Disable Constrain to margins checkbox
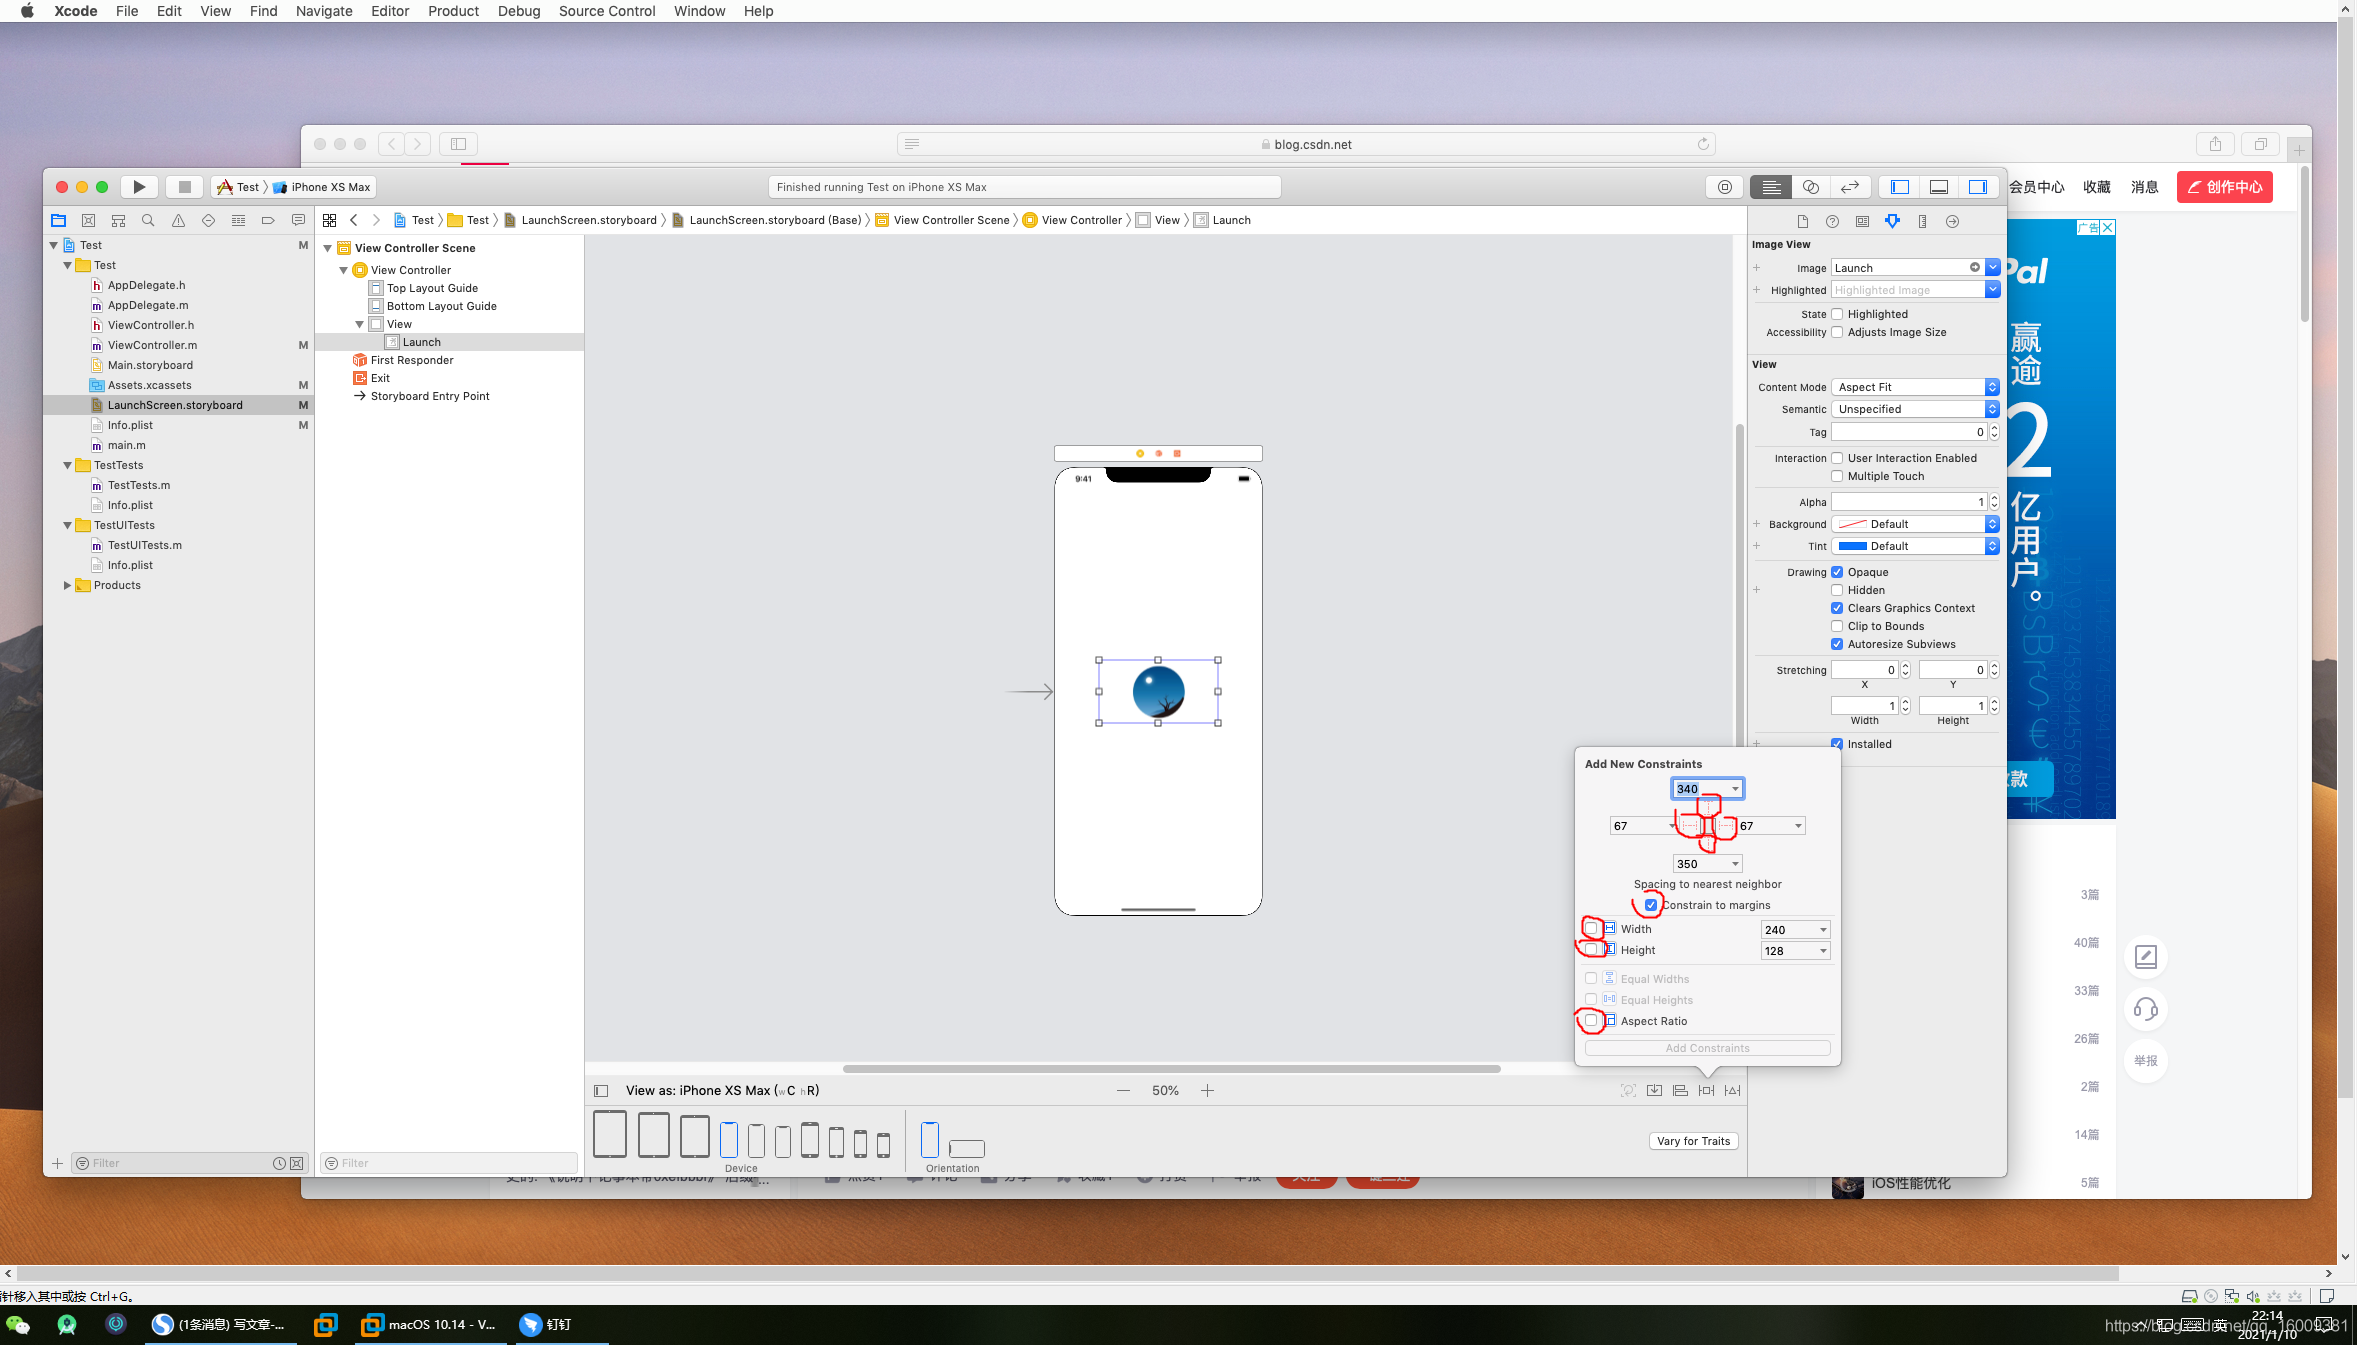 click(1651, 905)
